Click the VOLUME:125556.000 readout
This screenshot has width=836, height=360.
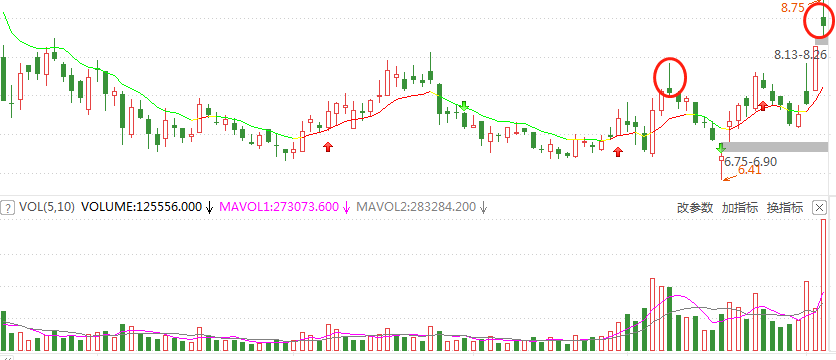[x=142, y=207]
